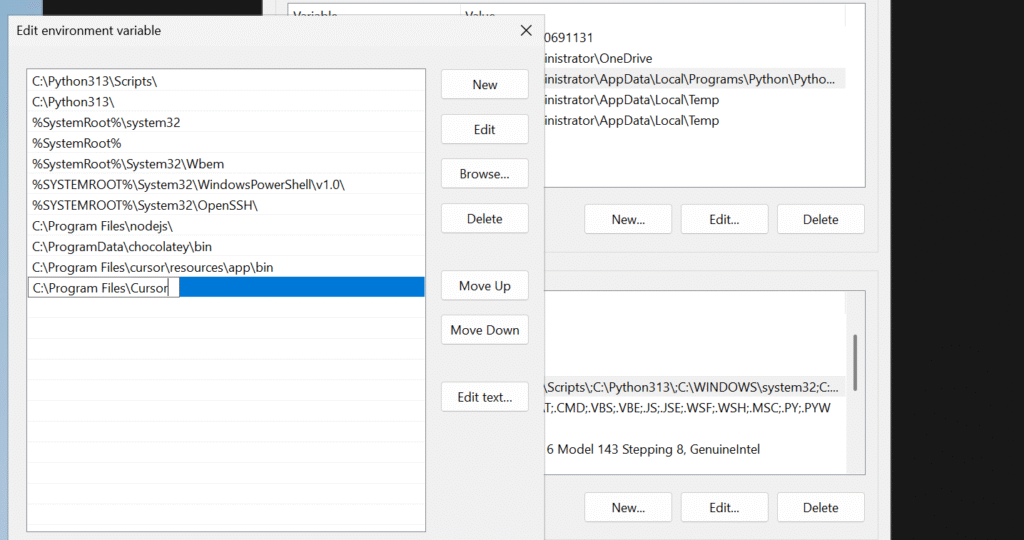Click Edit... under the user variables list
Image resolution: width=1024 pixels, height=540 pixels.
tap(724, 219)
